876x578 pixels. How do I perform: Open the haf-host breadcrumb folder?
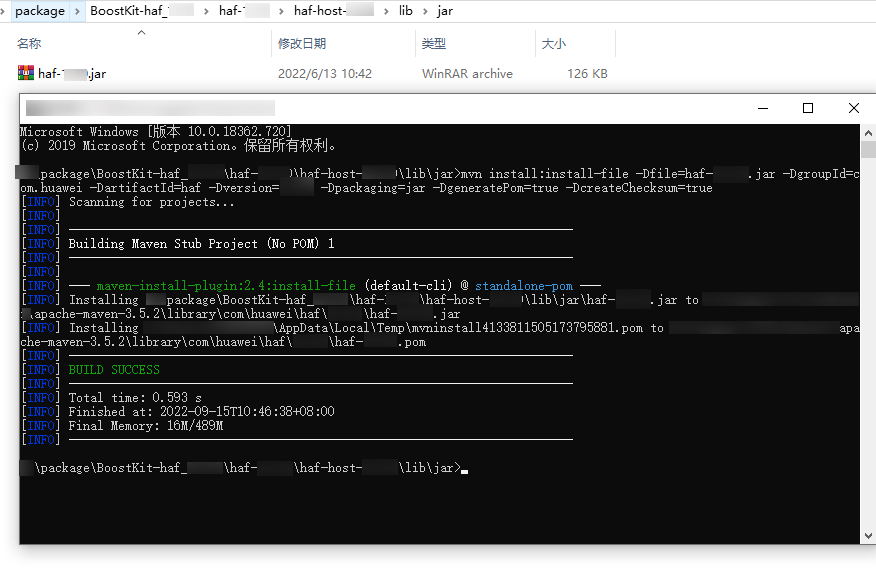[x=334, y=11]
